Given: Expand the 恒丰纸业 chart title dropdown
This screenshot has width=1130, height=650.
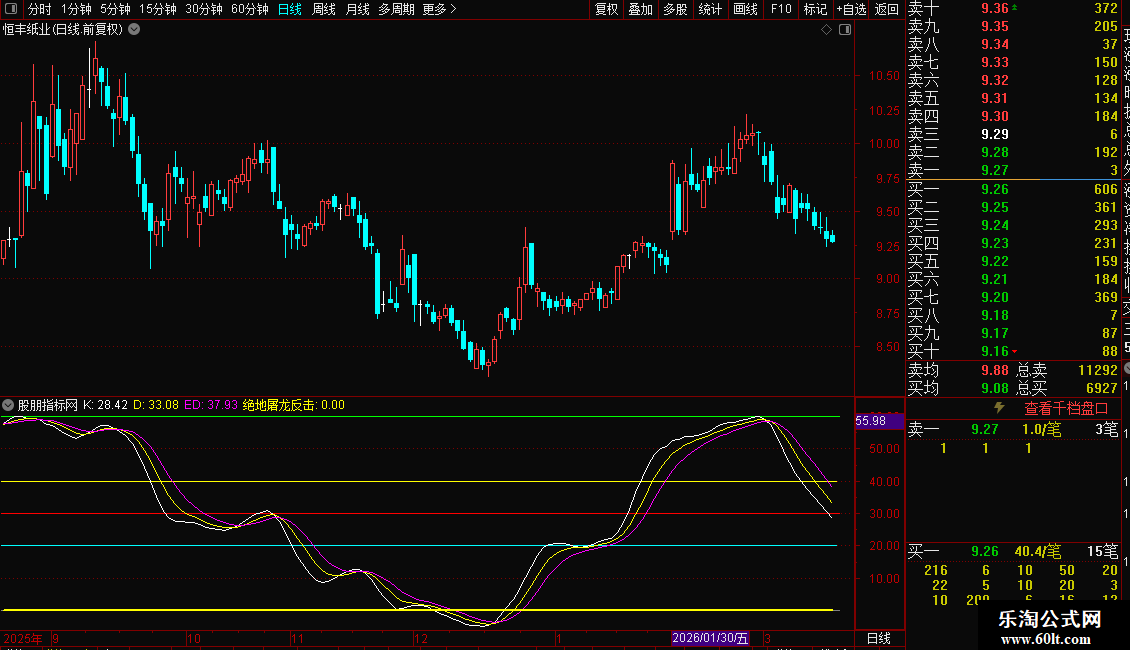Looking at the screenshot, I should click(135, 30).
